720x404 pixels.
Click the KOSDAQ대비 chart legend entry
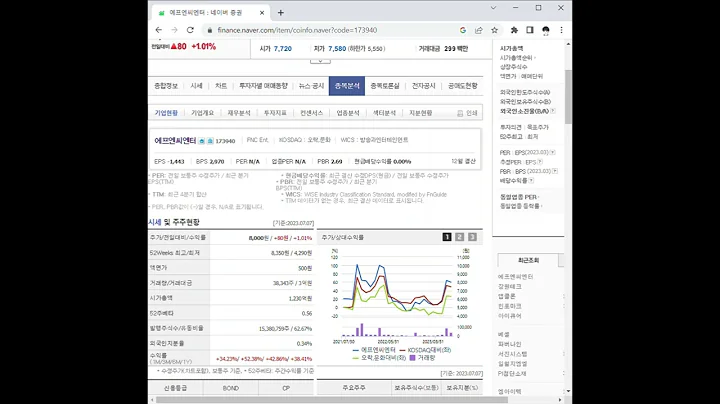tap(425, 350)
